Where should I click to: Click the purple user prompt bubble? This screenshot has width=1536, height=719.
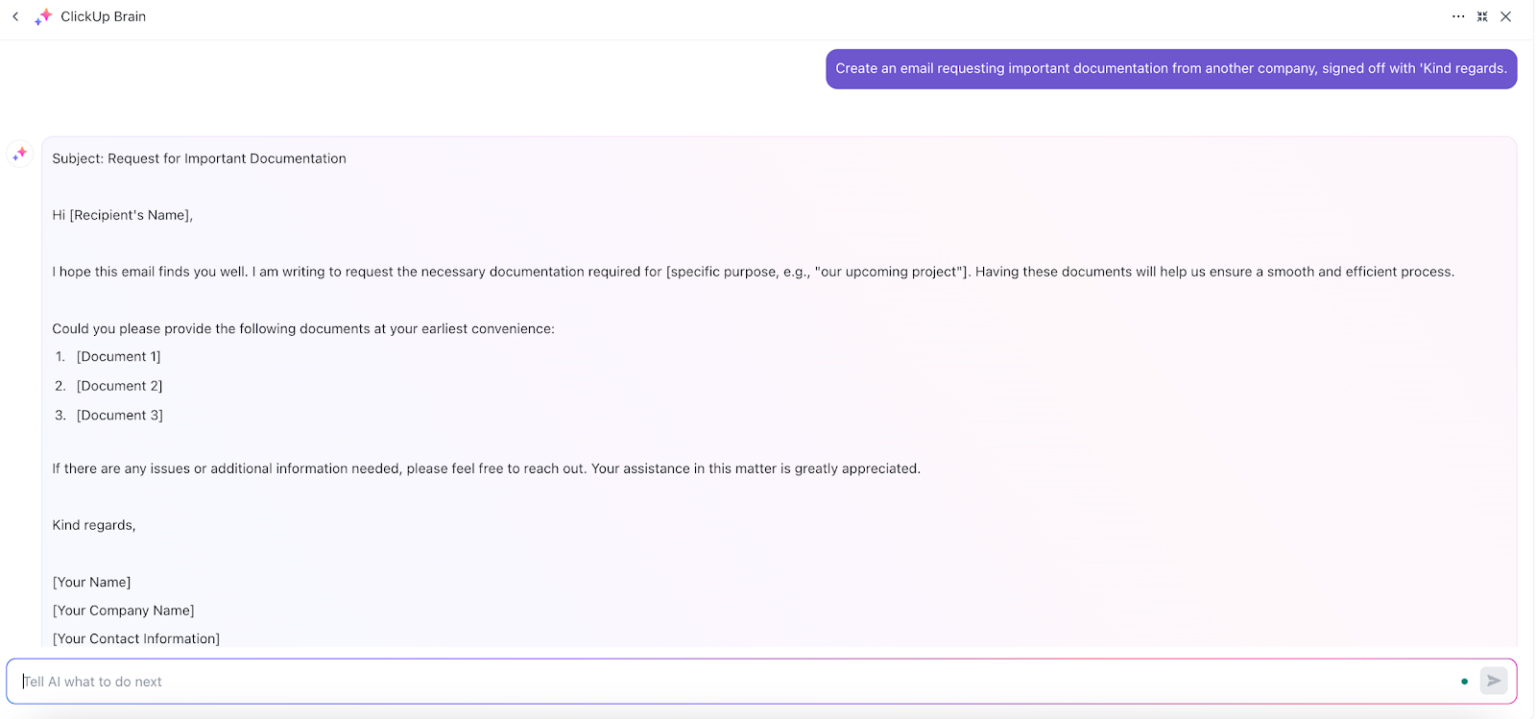(x=1170, y=68)
